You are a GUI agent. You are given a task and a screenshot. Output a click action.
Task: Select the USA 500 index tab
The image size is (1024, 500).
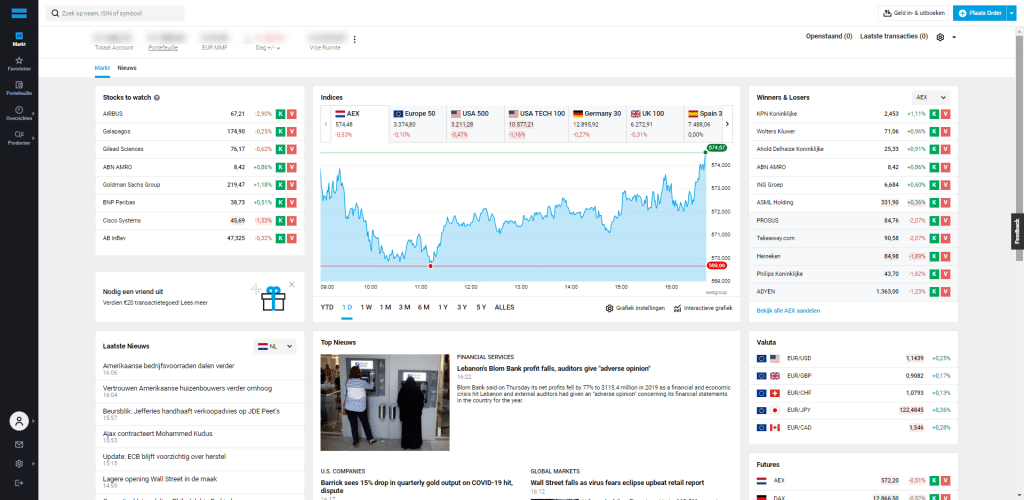475,123
